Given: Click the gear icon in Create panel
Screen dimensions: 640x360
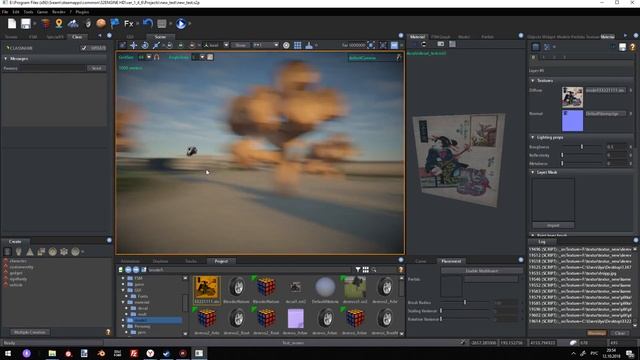Looking at the screenshot, I should point(64,252).
